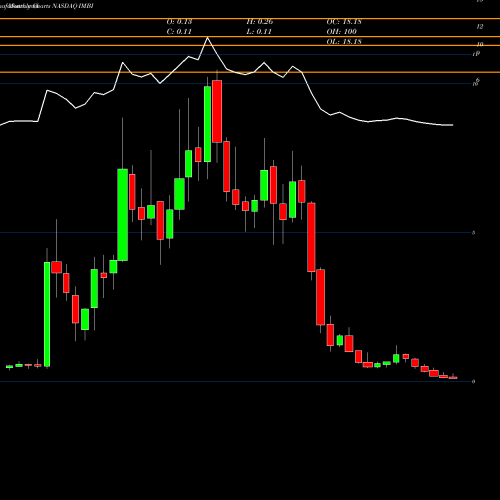Click the last red candlestick on the chart
Image resolution: width=500 pixels, height=500 pixels.
[453, 378]
